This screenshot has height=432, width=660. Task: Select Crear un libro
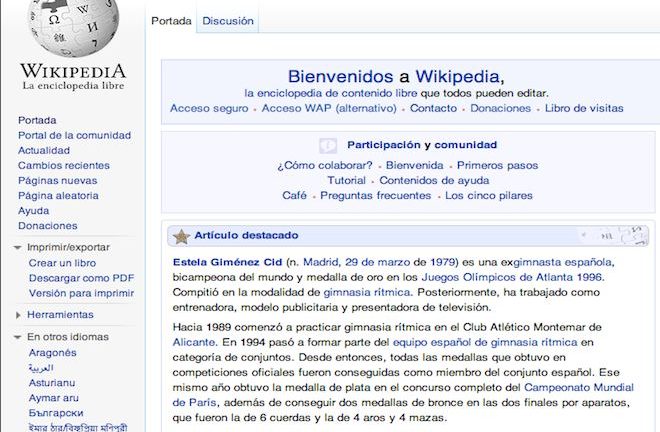[62, 263]
